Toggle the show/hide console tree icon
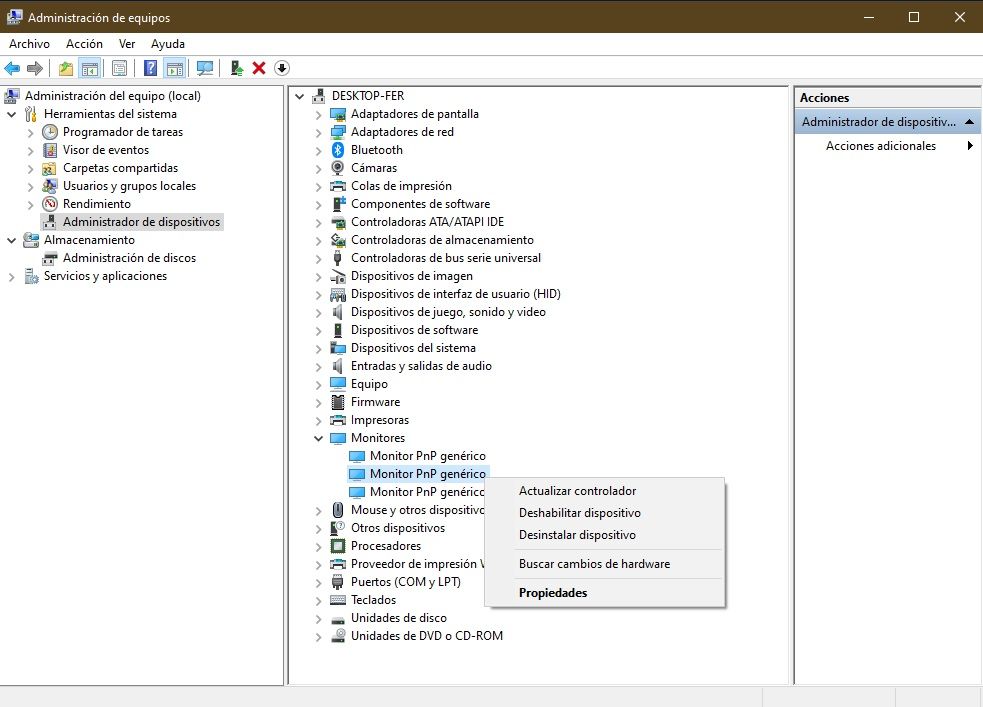983x707 pixels. coord(90,68)
